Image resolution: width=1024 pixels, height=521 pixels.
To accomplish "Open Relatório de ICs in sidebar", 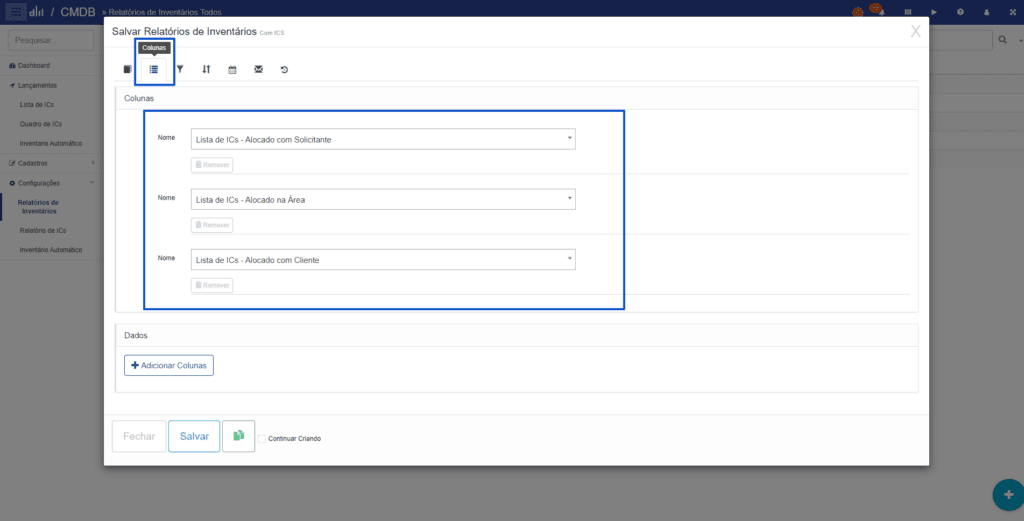I will (x=42, y=230).
